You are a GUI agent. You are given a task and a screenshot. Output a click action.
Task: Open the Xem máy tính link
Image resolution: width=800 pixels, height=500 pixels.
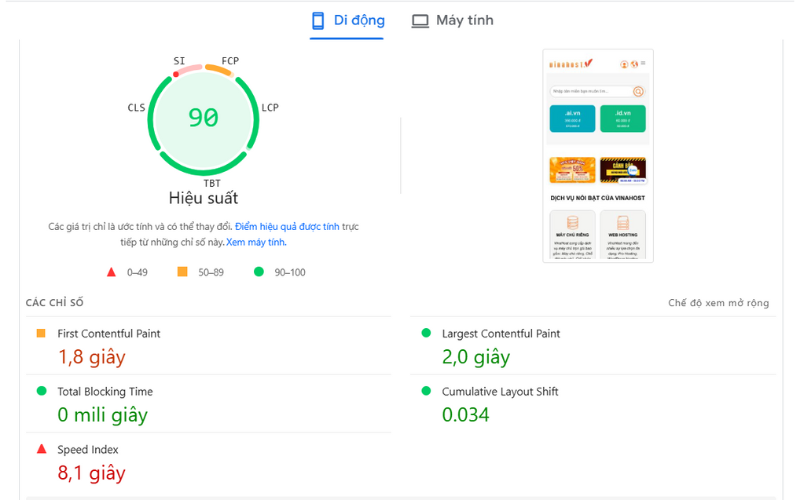[256, 242]
